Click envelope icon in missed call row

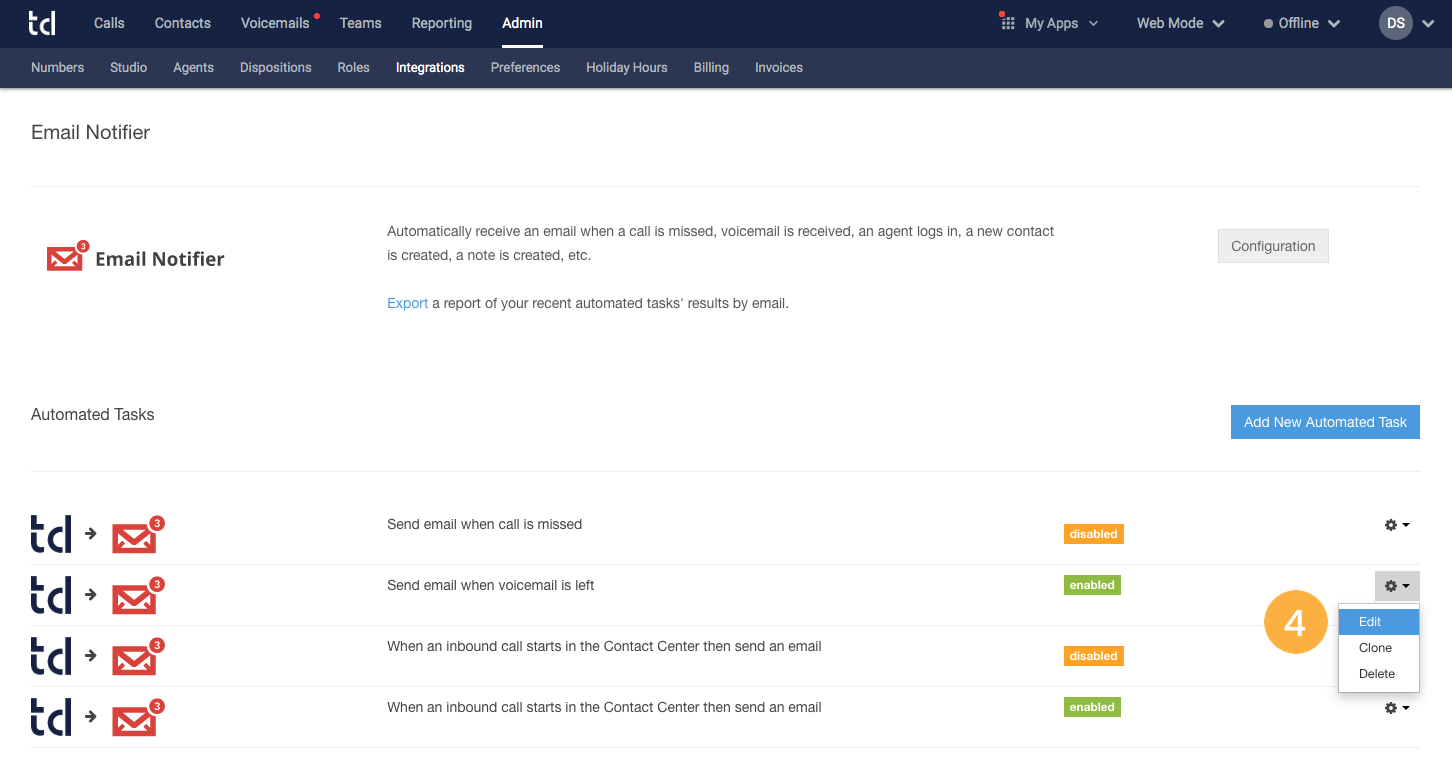point(137,536)
